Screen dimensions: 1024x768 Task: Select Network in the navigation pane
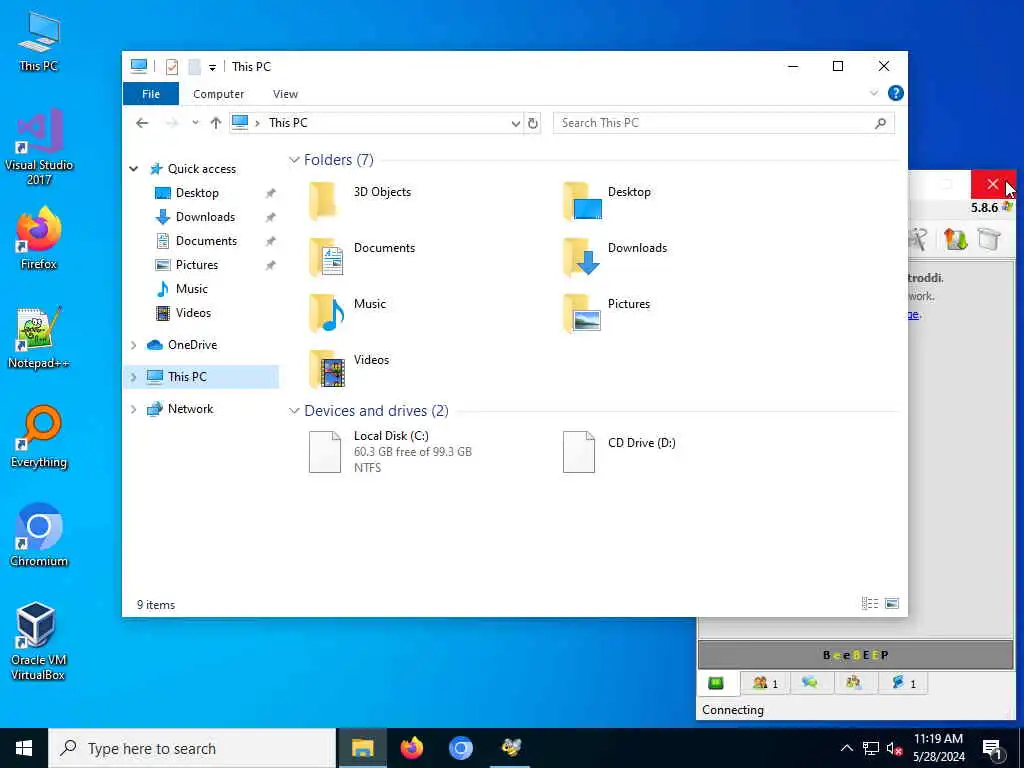(190, 409)
